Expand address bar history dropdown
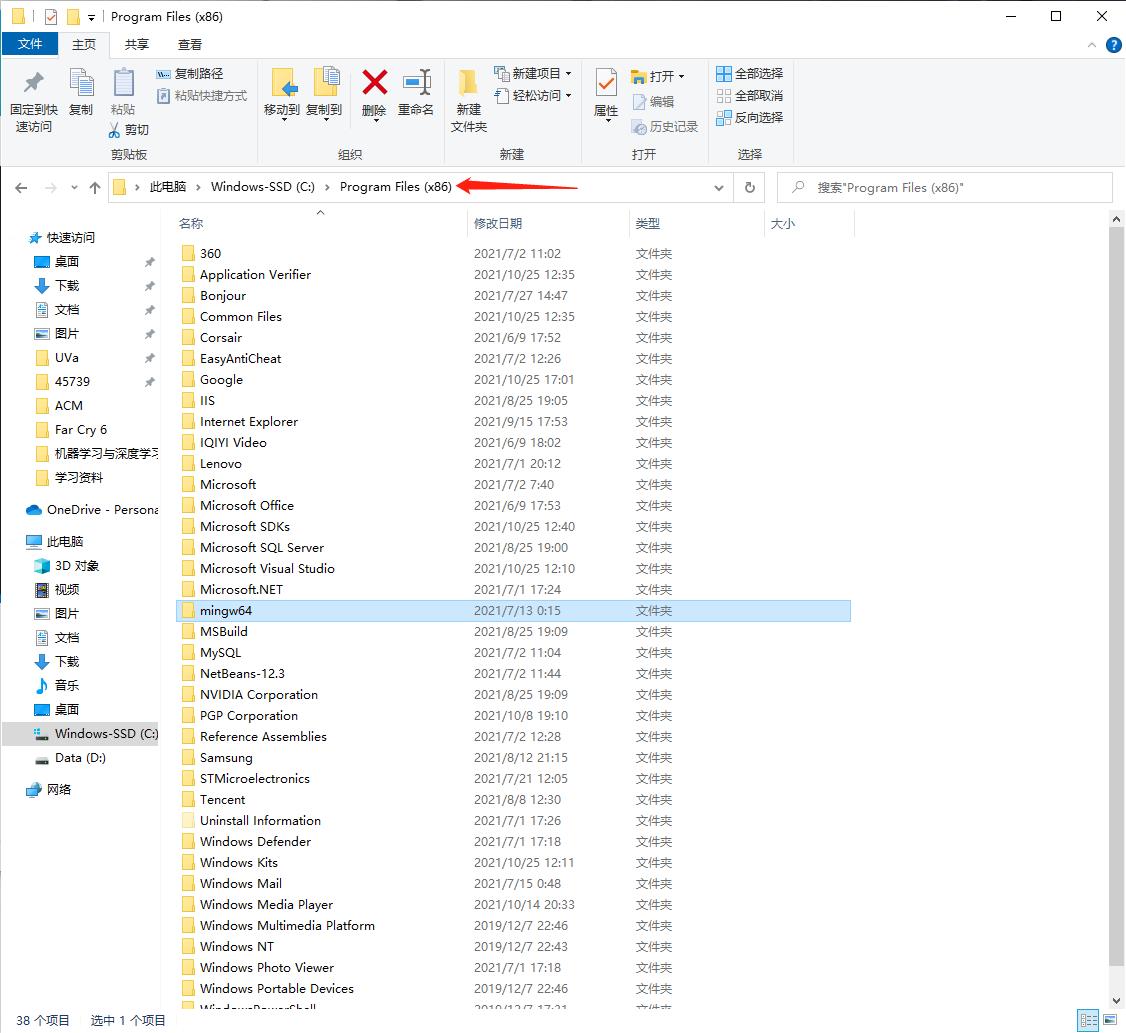 pyautogui.click(x=719, y=187)
